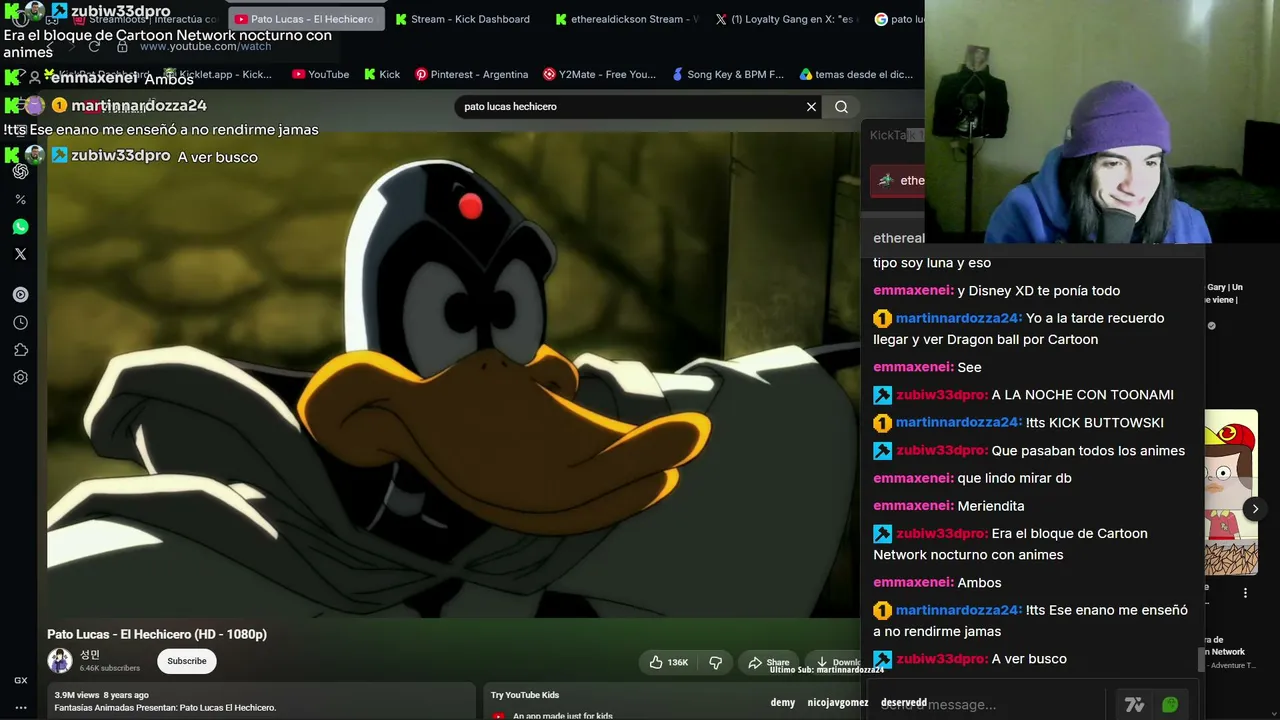Click martinnardozza24 on 'KICK BUTTOWSKI' message
This screenshot has height=720, width=1280.
[959, 423]
